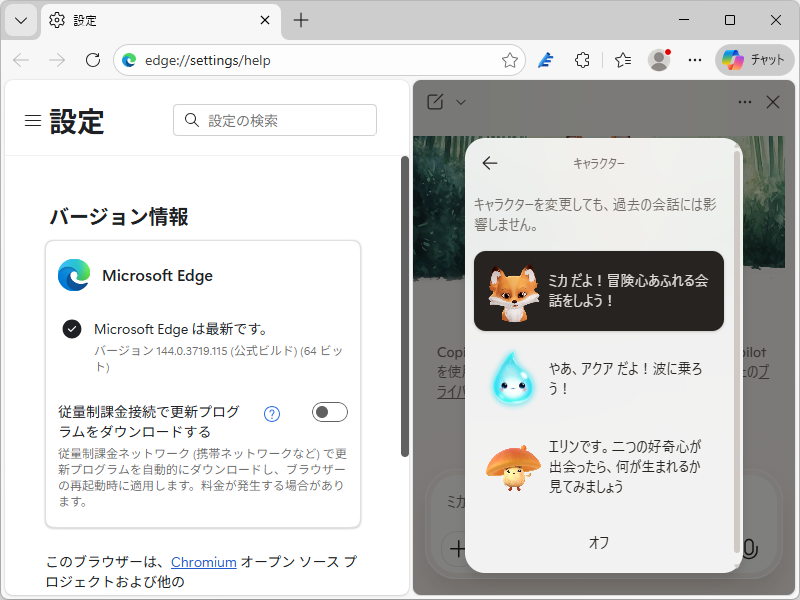Open the settings hamburger menu
The image size is (800, 600).
point(31,120)
